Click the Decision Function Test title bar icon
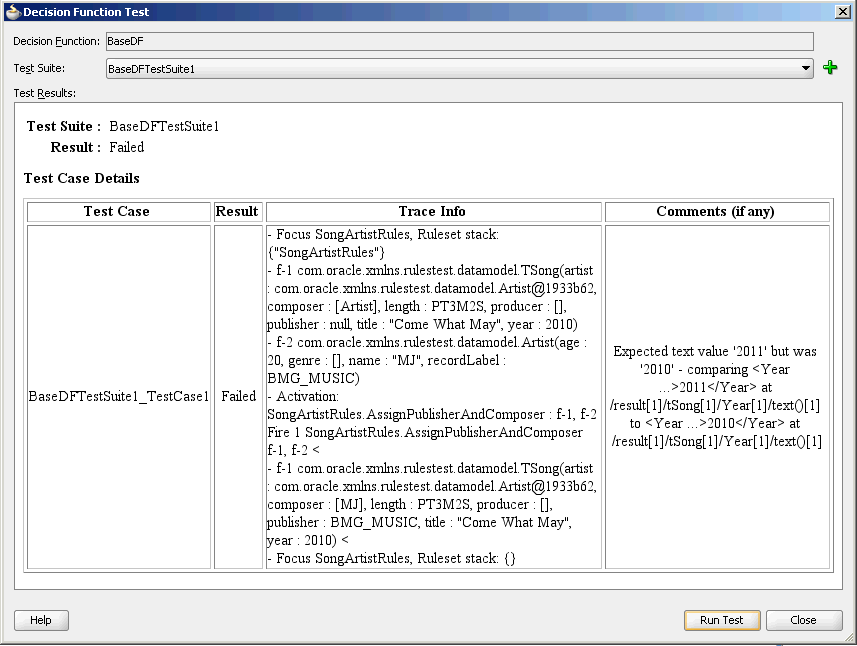Screen dimensions: 857x646 pyautogui.click(x=13, y=11)
